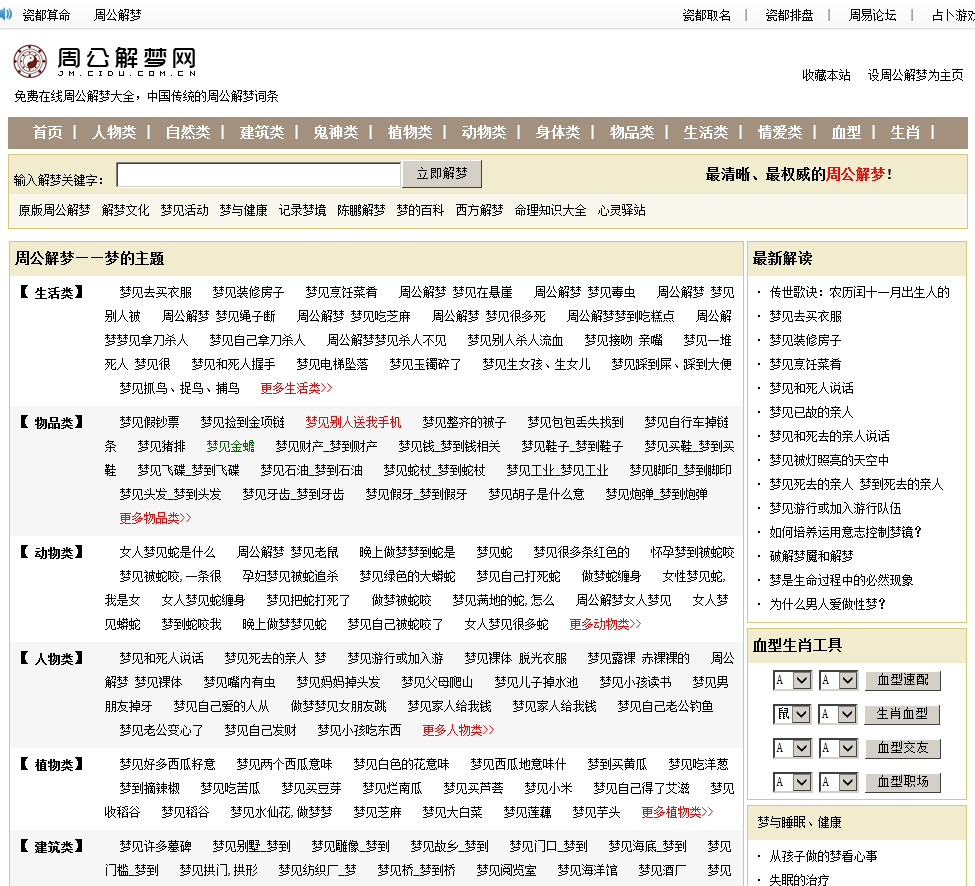Go to 首页 in the navigation bar

pos(48,132)
